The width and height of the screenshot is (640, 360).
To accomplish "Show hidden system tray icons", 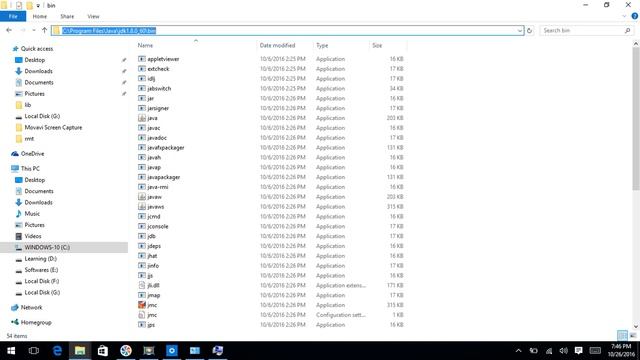I will [518, 351].
